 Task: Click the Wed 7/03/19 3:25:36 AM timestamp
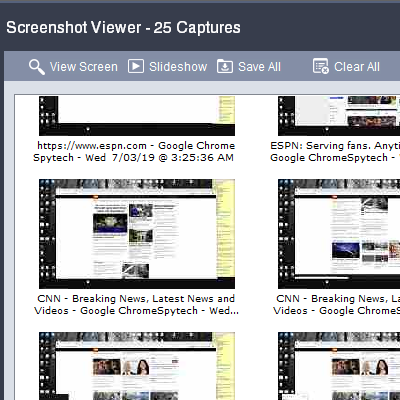(159, 157)
